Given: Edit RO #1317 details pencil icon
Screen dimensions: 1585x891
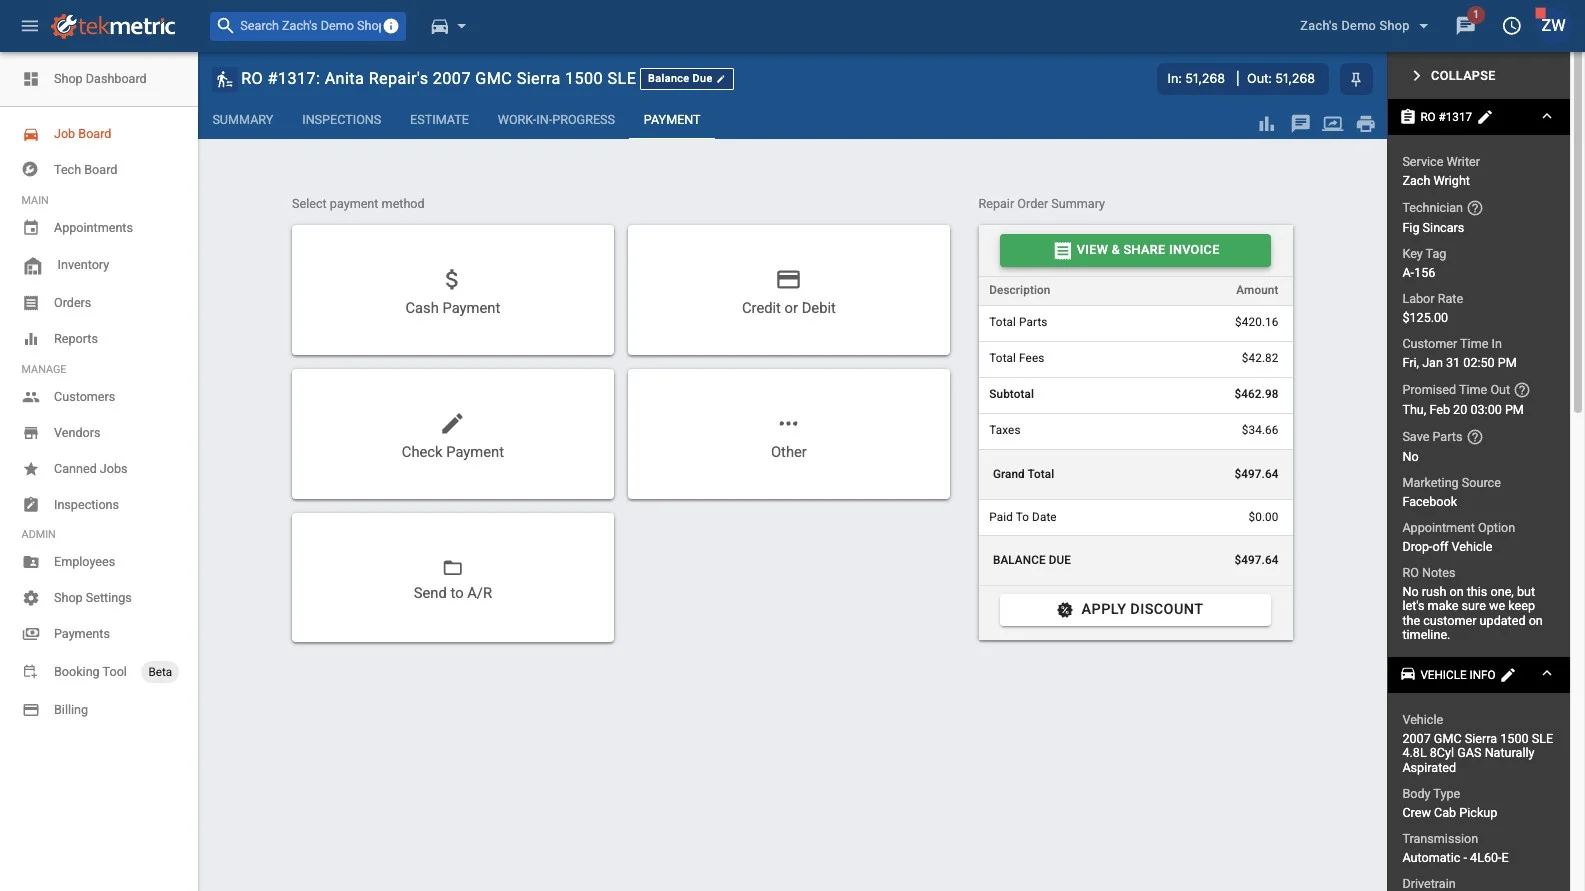Looking at the screenshot, I should coord(1485,117).
